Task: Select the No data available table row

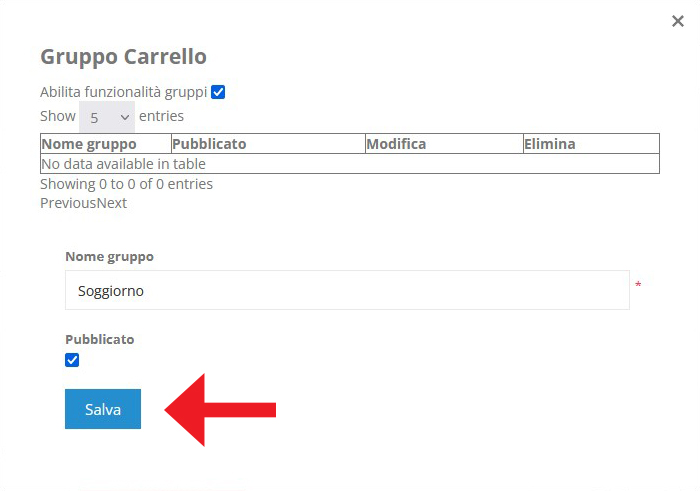Action: click(350, 164)
